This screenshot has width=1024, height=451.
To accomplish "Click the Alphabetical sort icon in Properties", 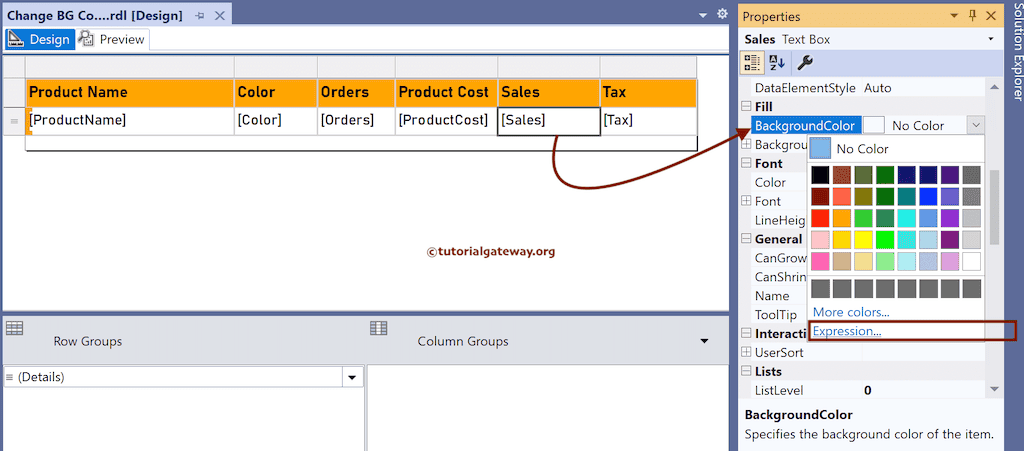I will pos(777,63).
